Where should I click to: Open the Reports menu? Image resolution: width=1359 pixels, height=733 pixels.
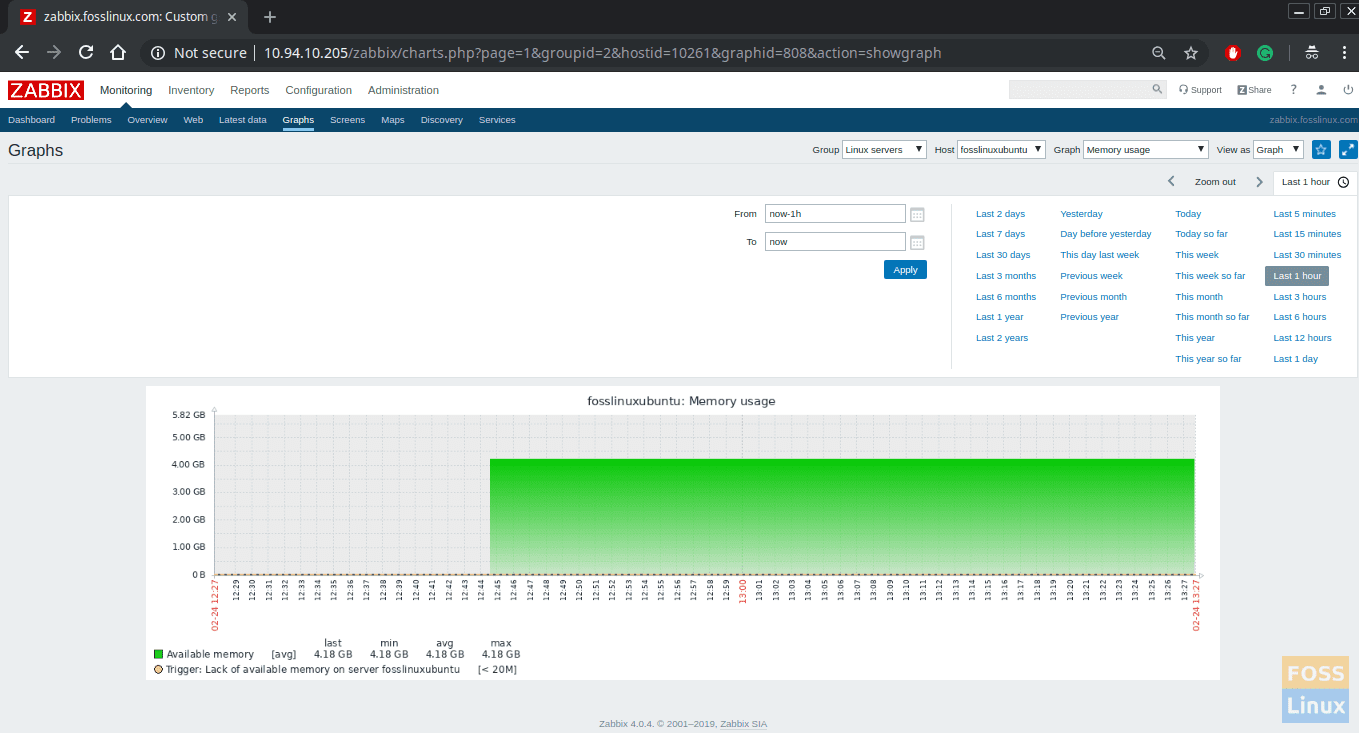[x=250, y=90]
